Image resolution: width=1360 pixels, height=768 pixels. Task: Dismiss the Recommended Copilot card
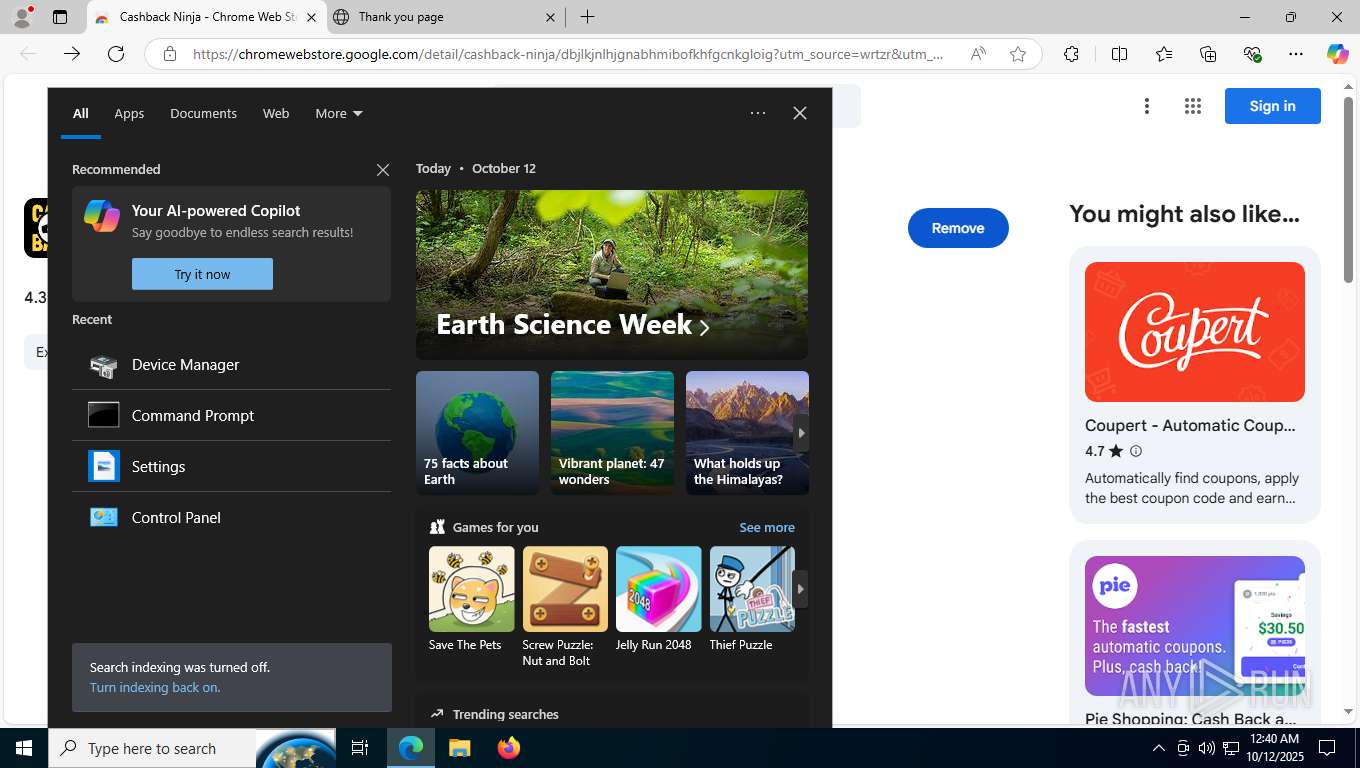coord(383,170)
